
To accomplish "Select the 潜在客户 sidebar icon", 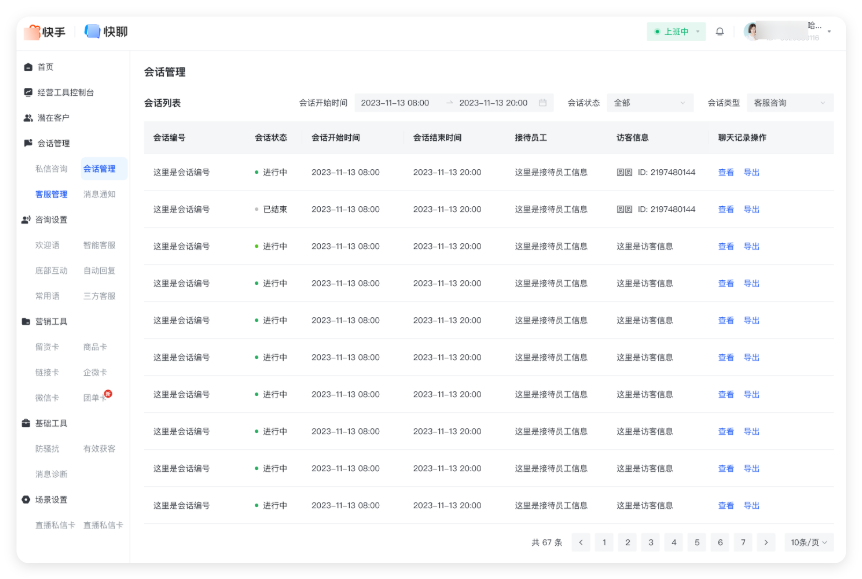I will [x=27, y=117].
